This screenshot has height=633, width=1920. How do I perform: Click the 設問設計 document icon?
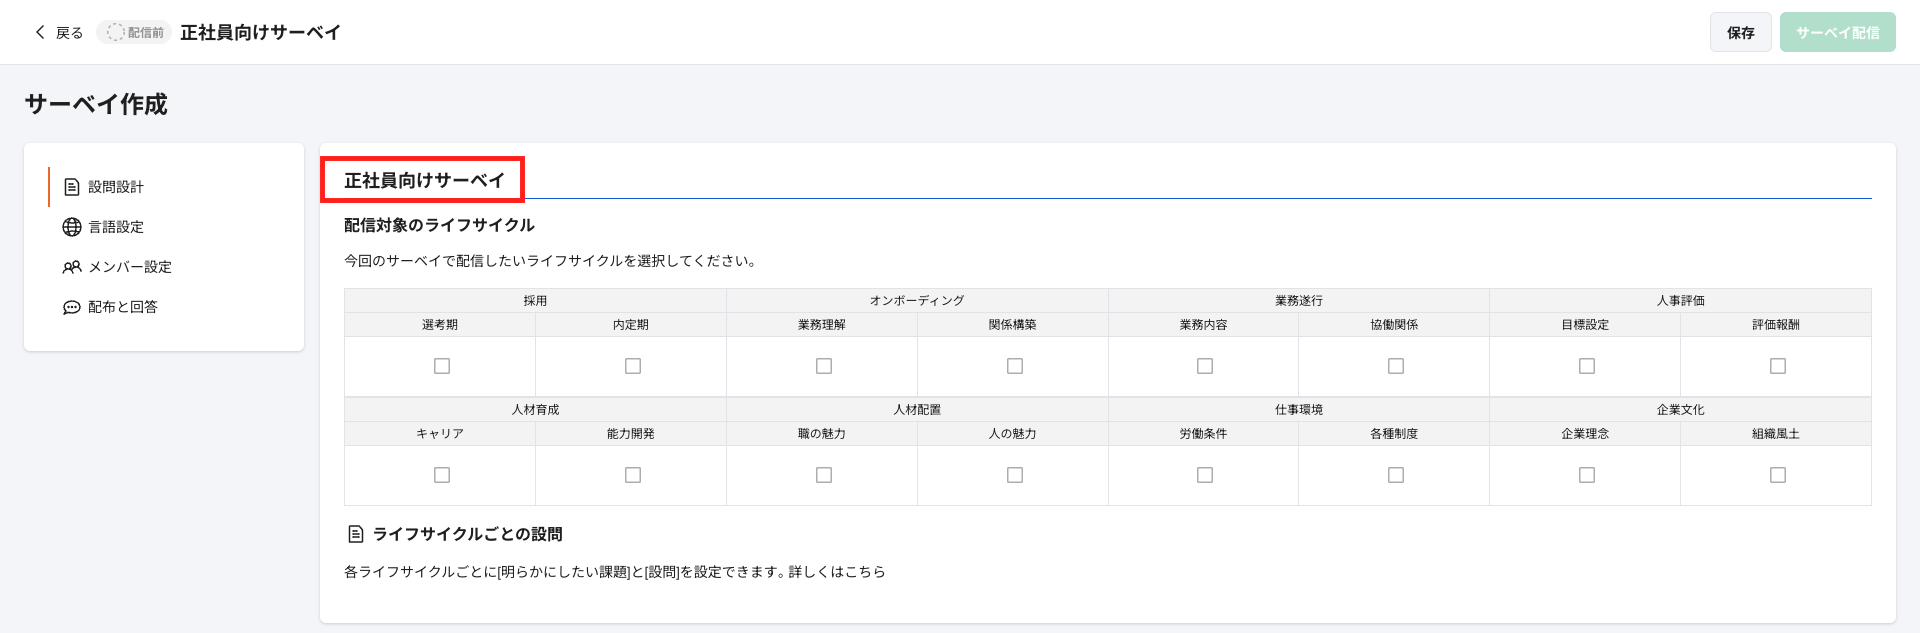point(72,187)
